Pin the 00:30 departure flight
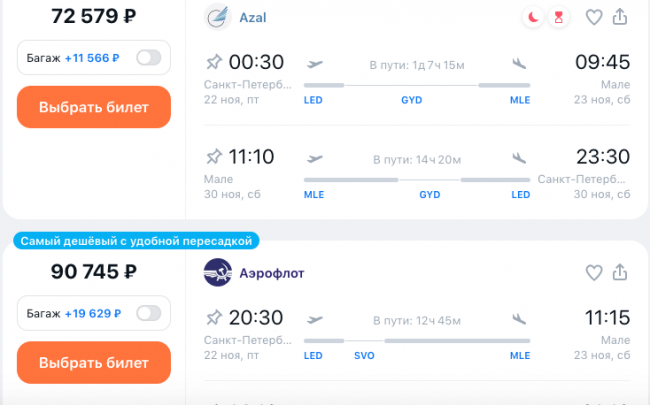This screenshot has height=405, width=650. pos(213,62)
